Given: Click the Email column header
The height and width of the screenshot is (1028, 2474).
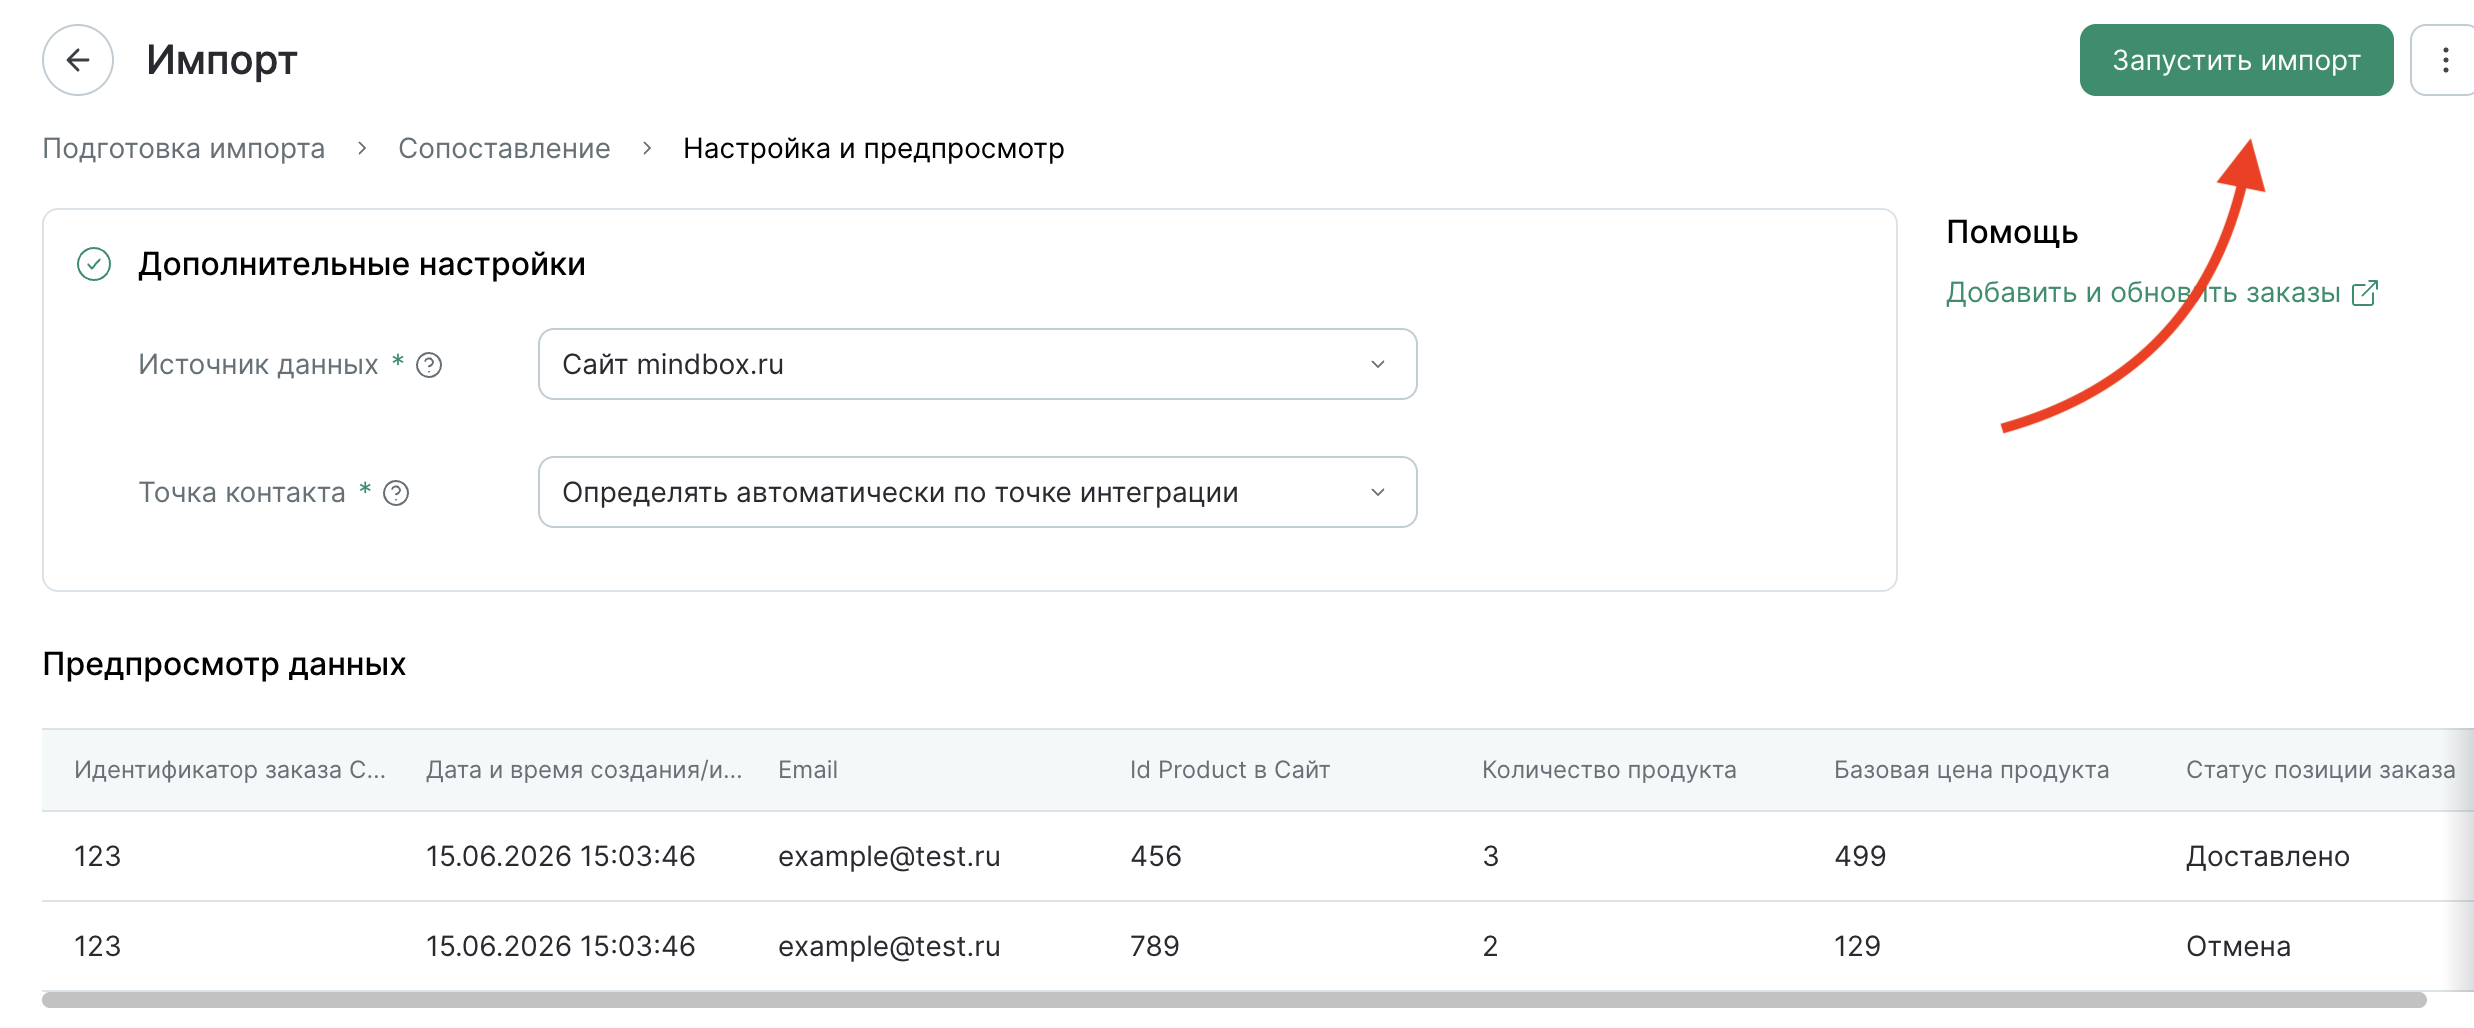Looking at the screenshot, I should 808,770.
